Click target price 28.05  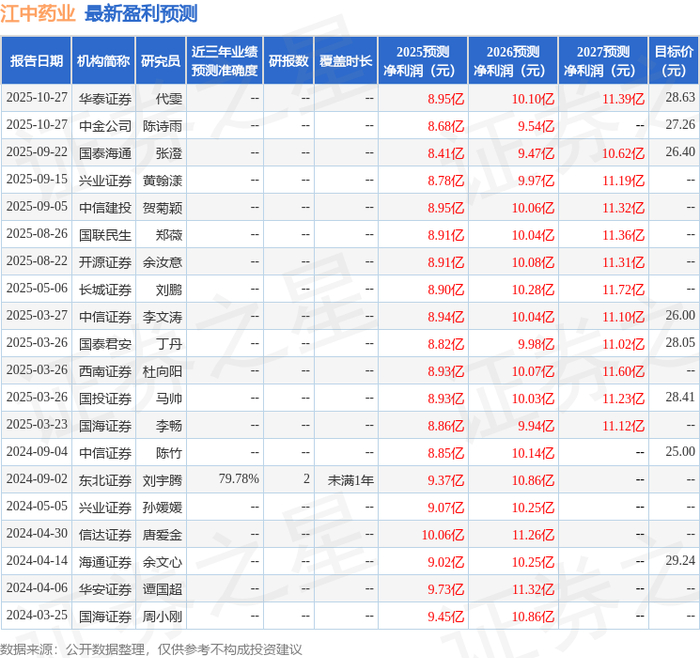(680, 342)
